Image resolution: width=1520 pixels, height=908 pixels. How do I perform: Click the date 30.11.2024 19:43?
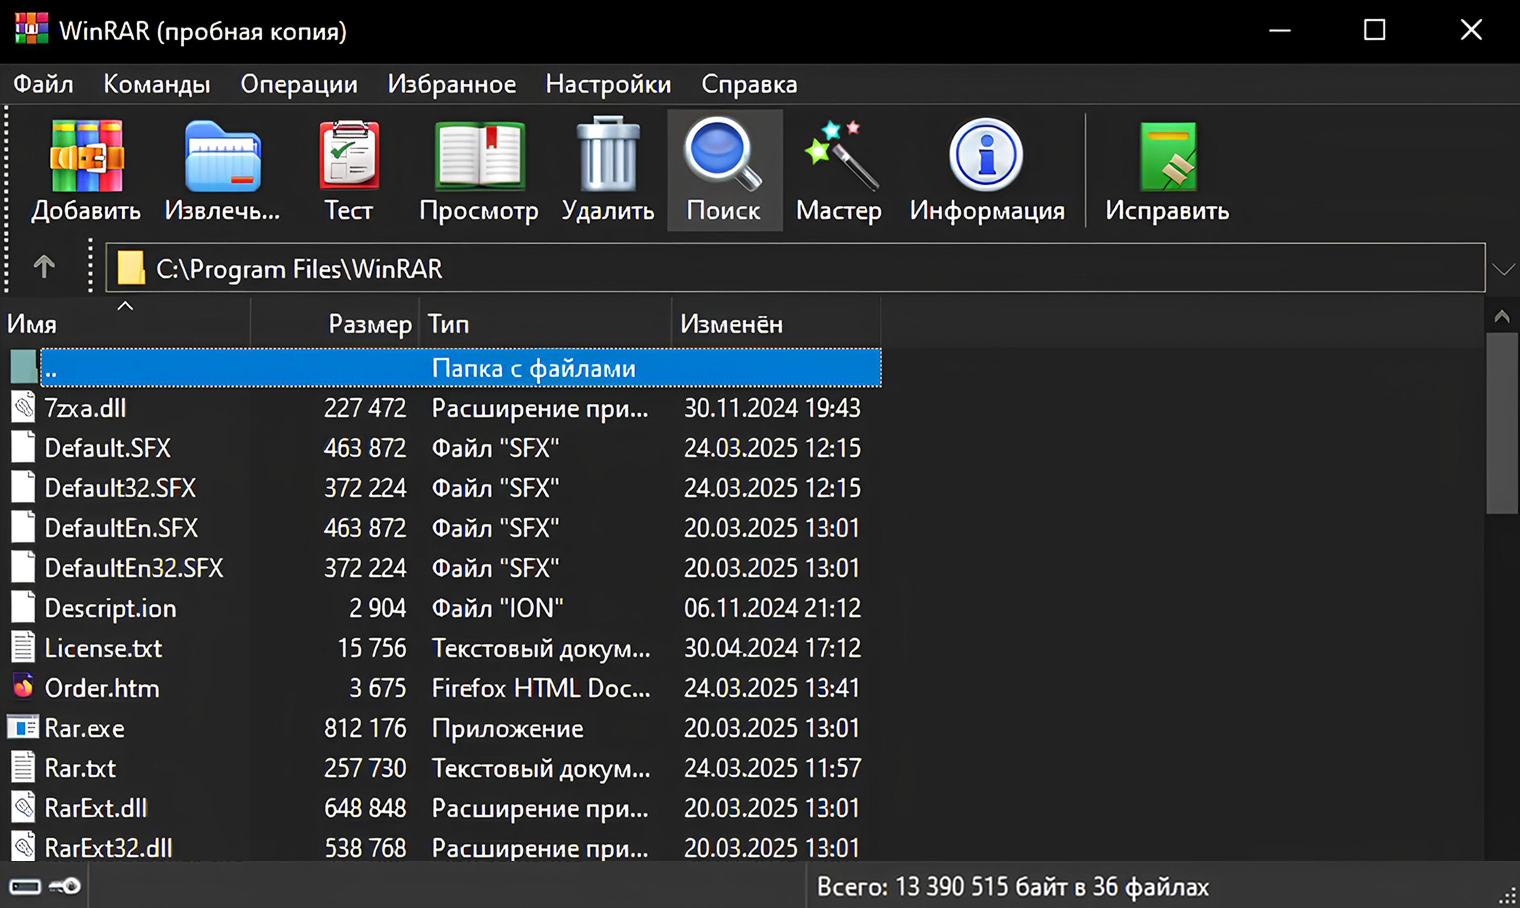pos(772,408)
